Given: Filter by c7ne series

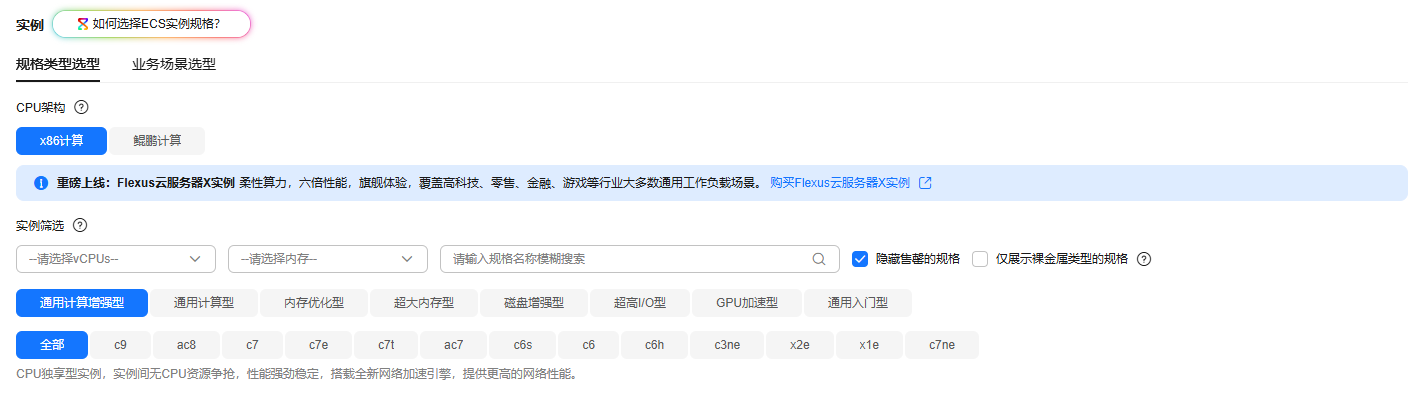Looking at the screenshot, I should tap(942, 345).
